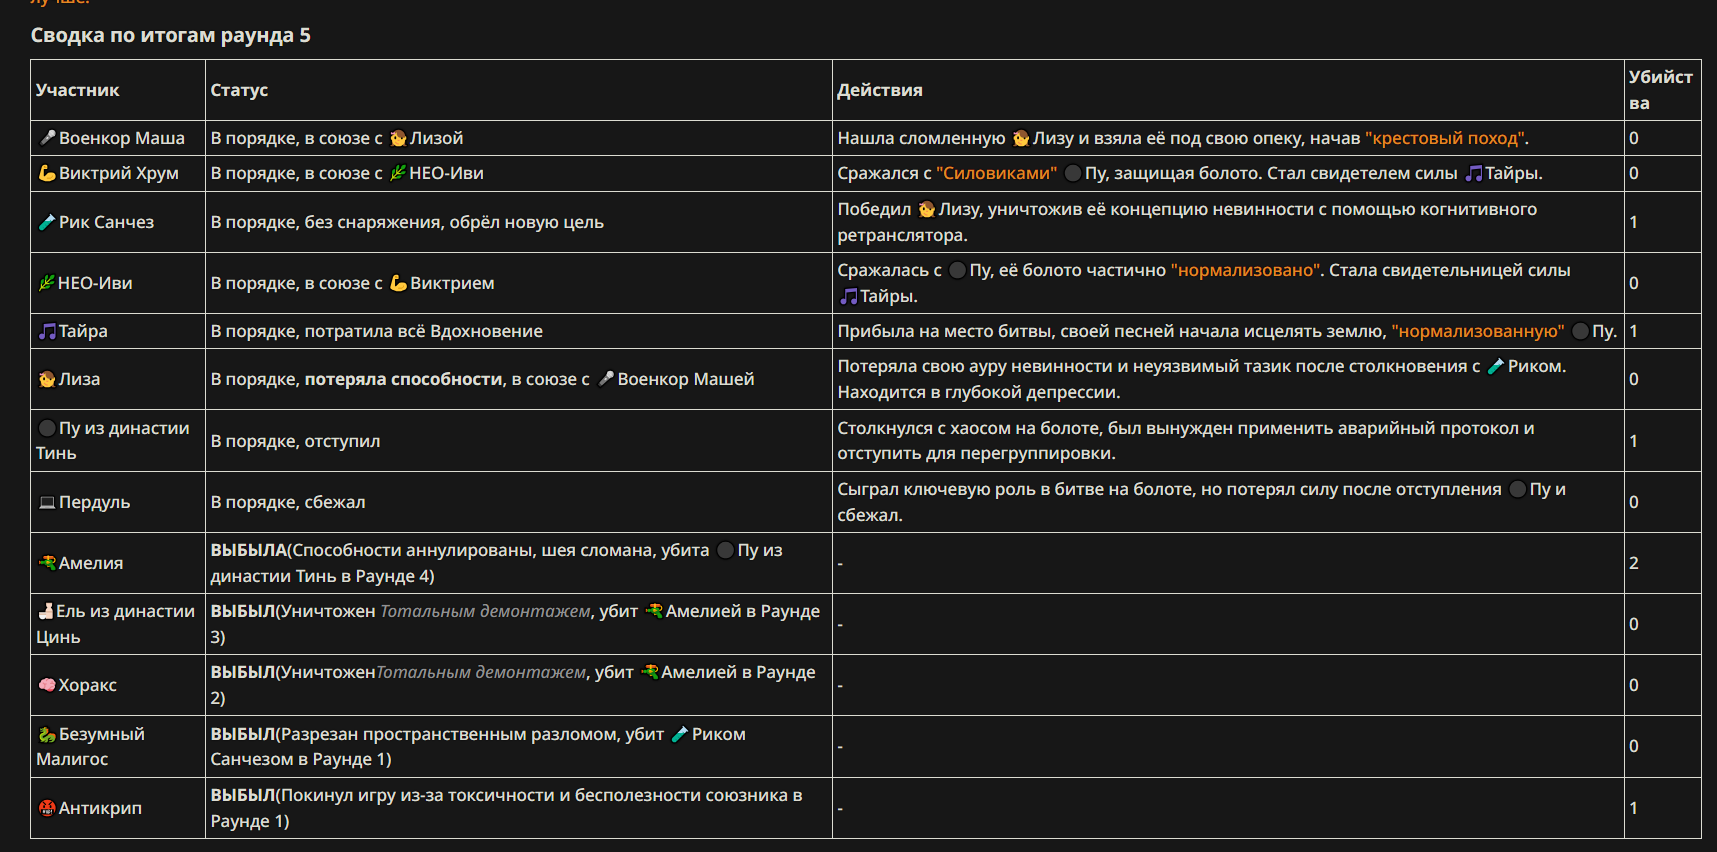The height and width of the screenshot is (852, 1717).
Task: Click the status "В порядке, потратила всё Вдохновение"
Action: [377, 331]
